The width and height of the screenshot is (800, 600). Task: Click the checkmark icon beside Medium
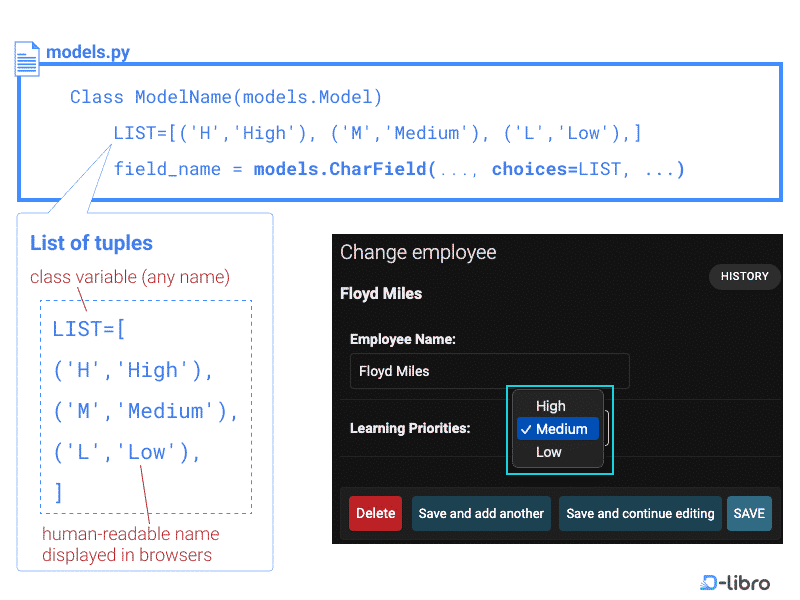tap(526, 428)
